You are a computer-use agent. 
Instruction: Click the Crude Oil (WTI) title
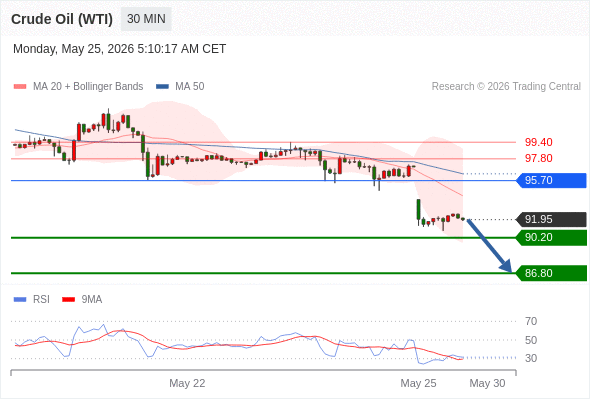coord(62,19)
